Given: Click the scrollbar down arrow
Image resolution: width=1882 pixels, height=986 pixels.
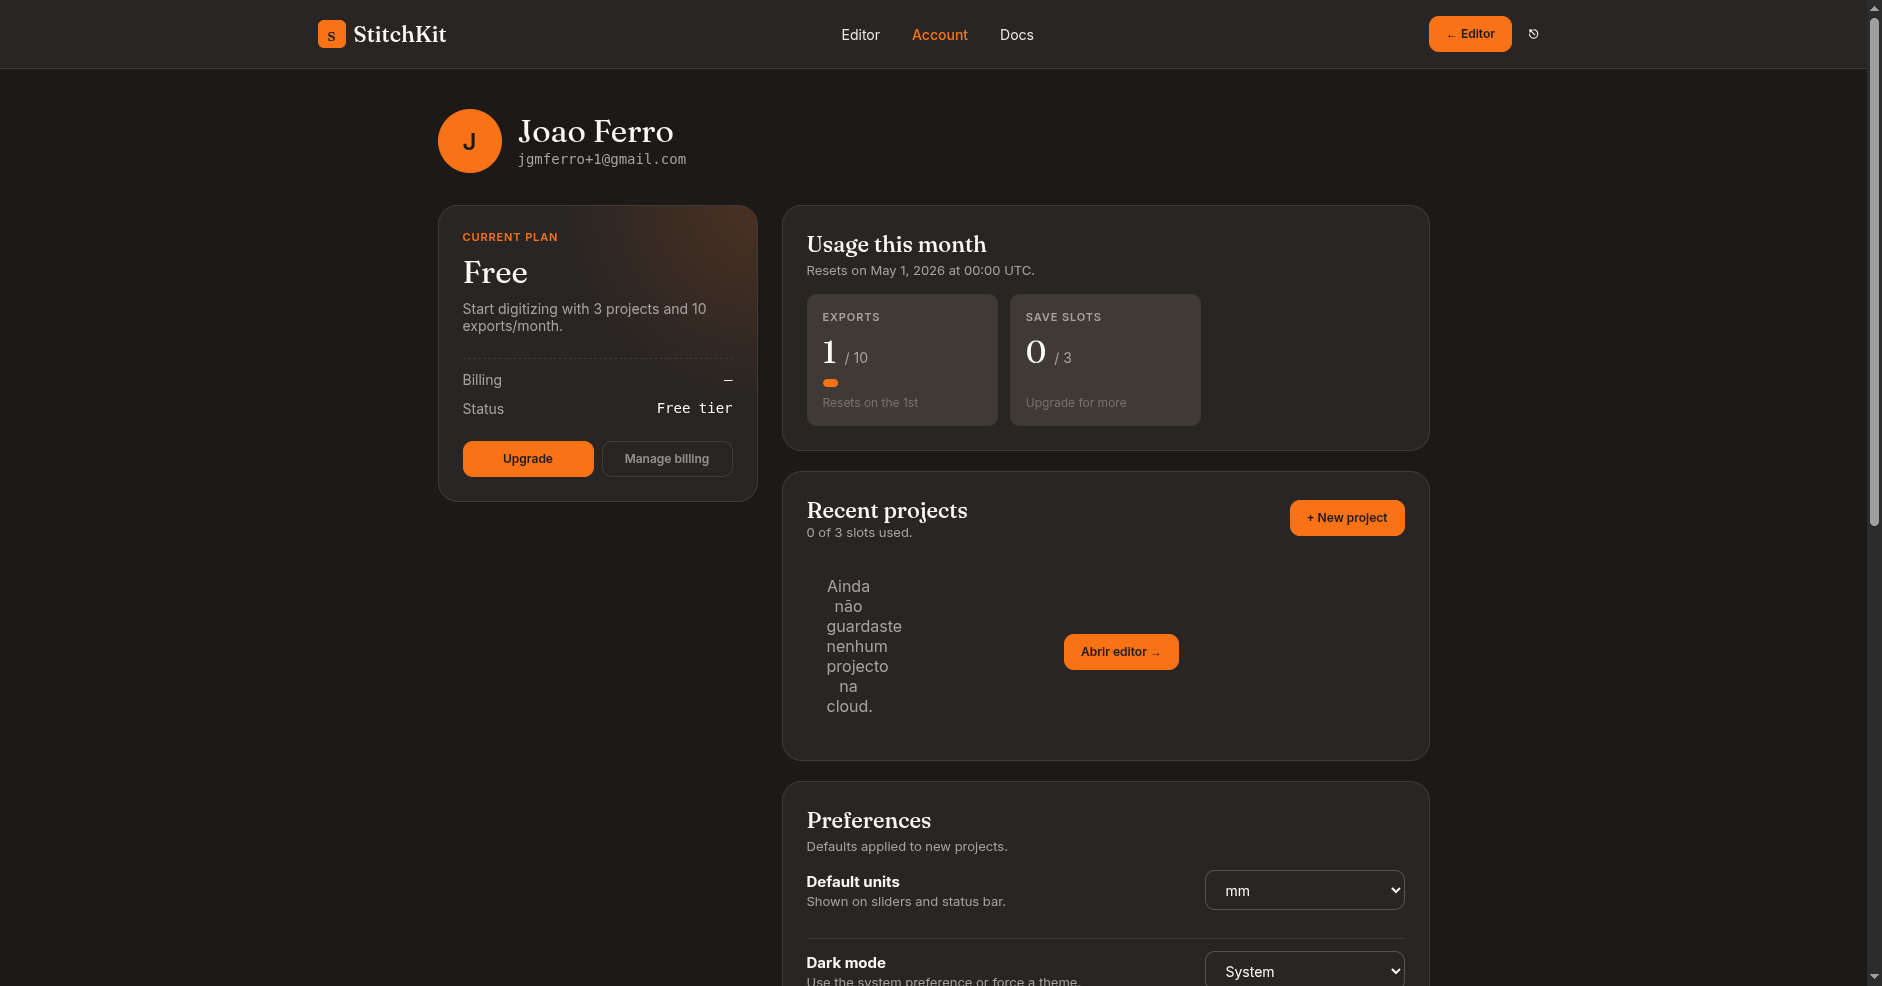Looking at the screenshot, I should tap(1874, 977).
